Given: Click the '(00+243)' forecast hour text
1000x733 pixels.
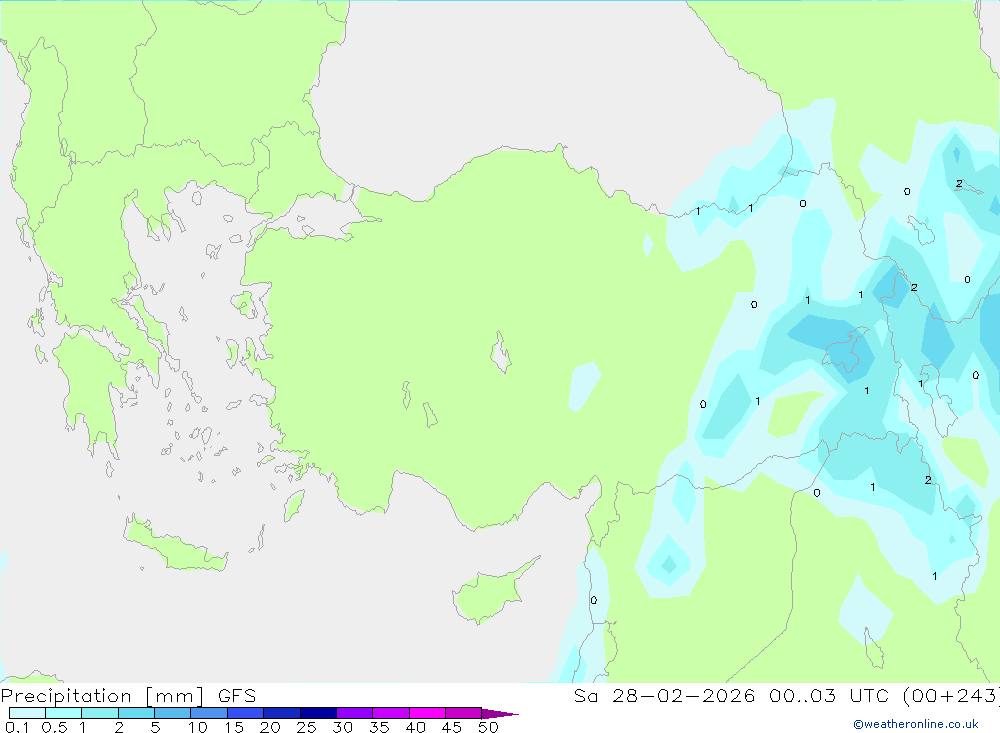Looking at the screenshot, I should click(x=951, y=696).
